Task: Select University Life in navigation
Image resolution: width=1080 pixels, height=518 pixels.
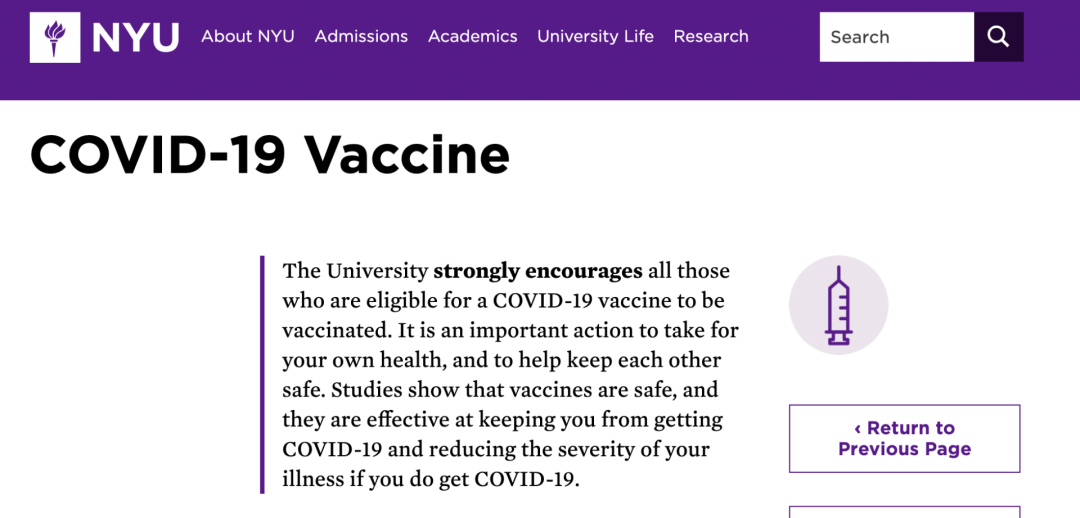Action: pos(595,36)
